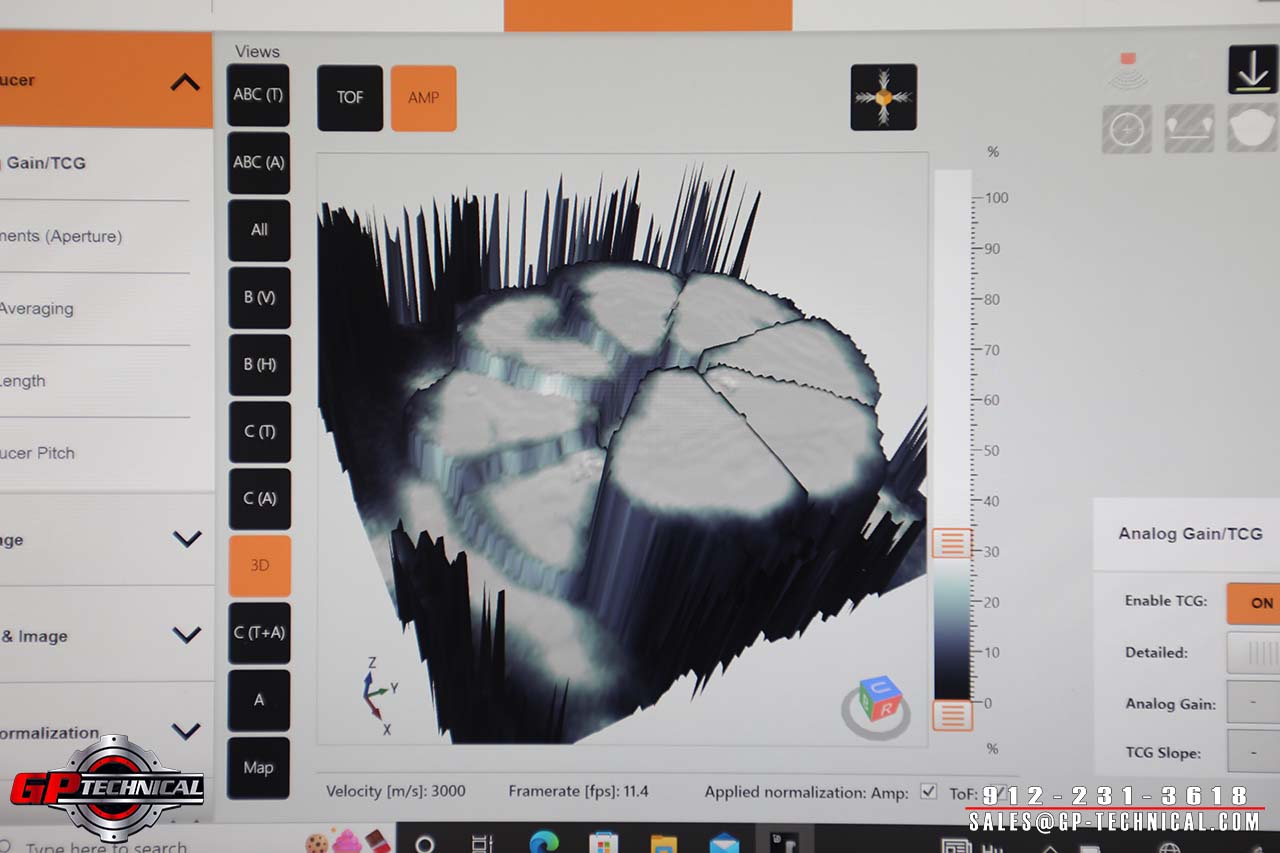Screen dimensions: 1280x853
Task: Click the center/reset view arrows icon
Action: point(883,97)
